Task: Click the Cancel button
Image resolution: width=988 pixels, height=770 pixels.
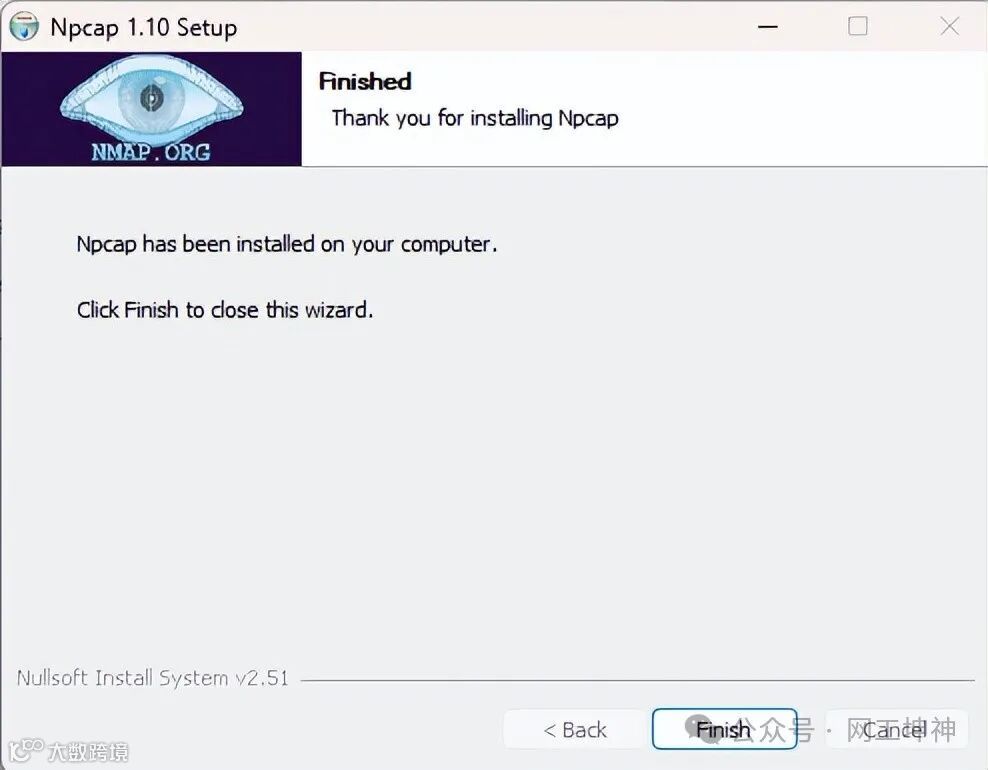Action: (897, 729)
